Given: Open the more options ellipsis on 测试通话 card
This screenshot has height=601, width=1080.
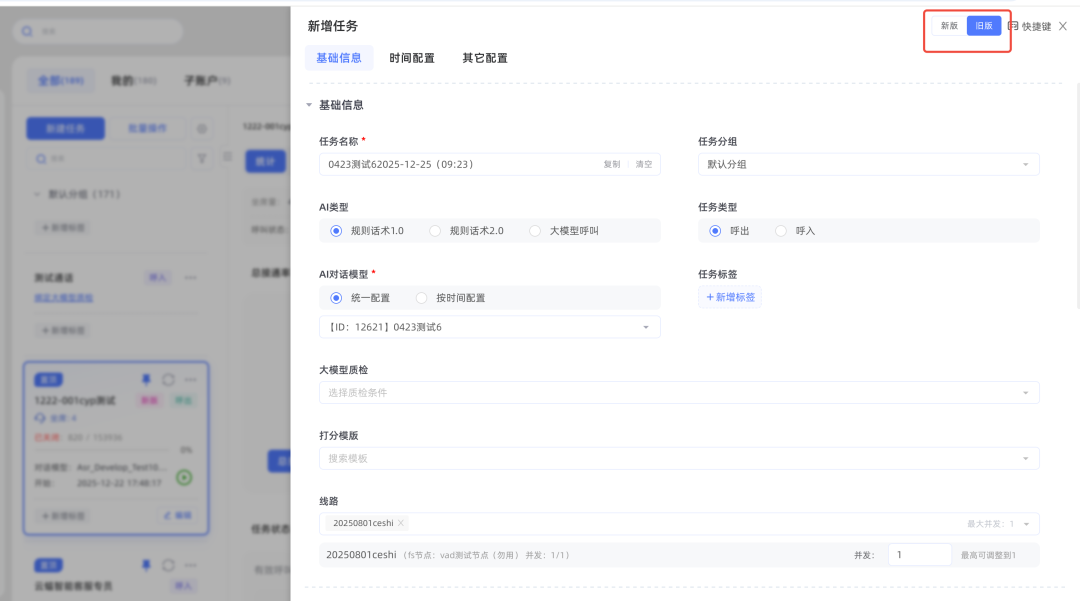Looking at the screenshot, I should click(190, 277).
